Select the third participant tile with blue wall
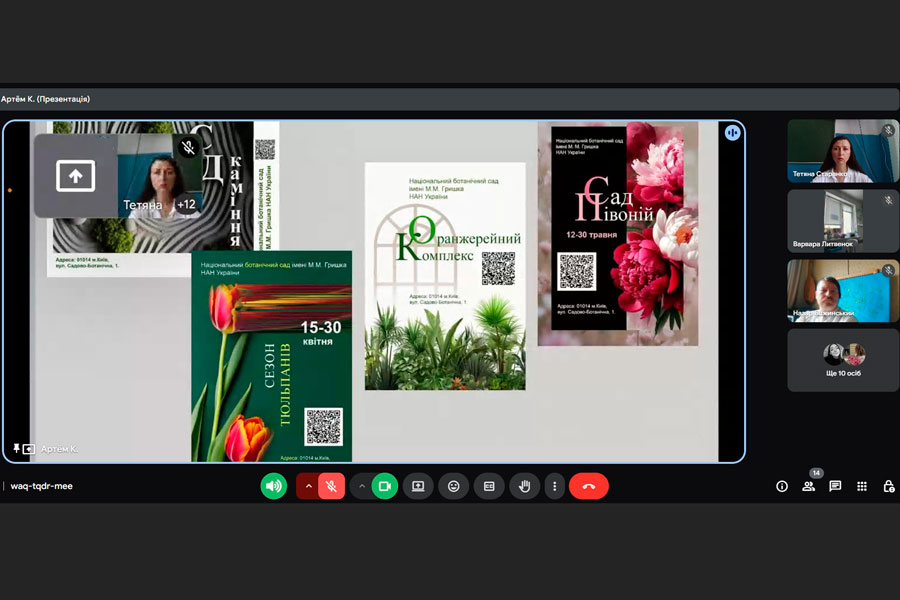The width and height of the screenshot is (900, 600). tap(843, 291)
